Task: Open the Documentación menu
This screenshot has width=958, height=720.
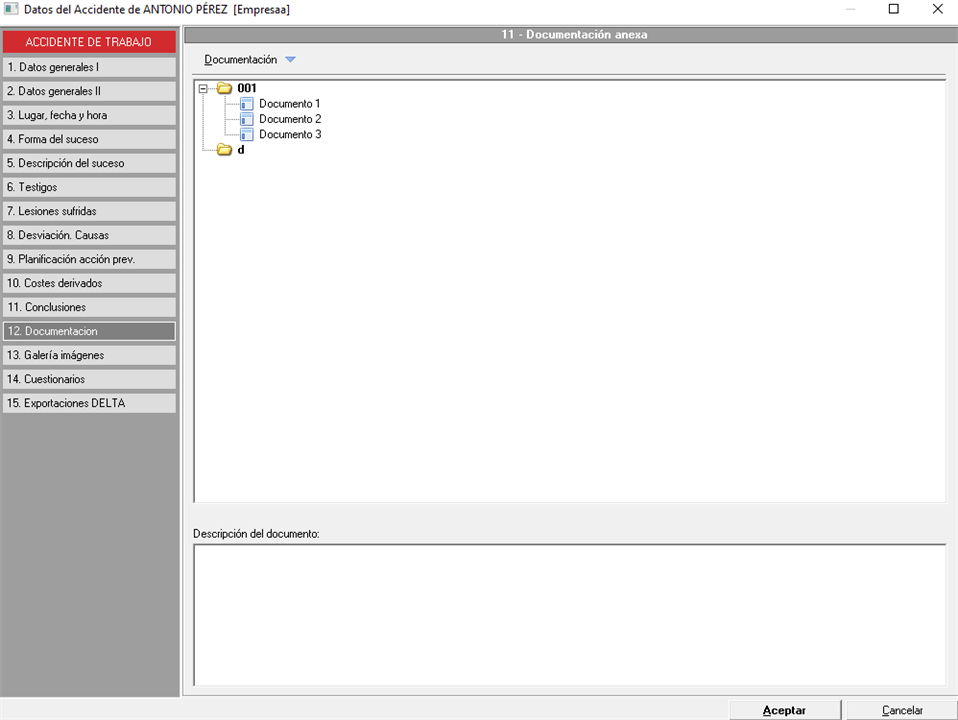Action: click(x=241, y=60)
